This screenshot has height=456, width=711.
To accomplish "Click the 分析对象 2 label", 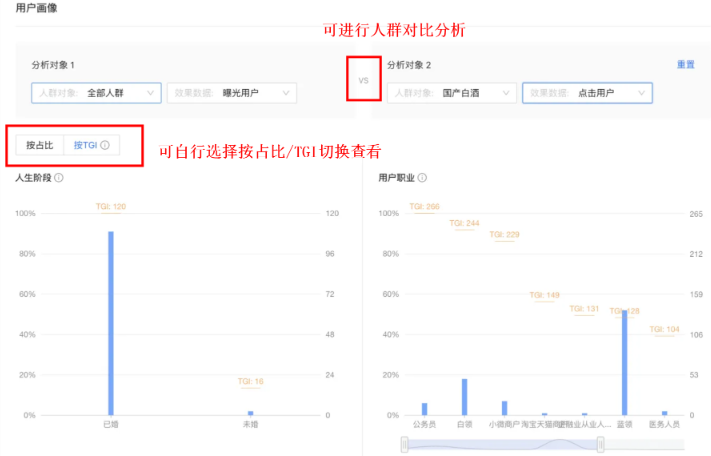I will coord(409,65).
